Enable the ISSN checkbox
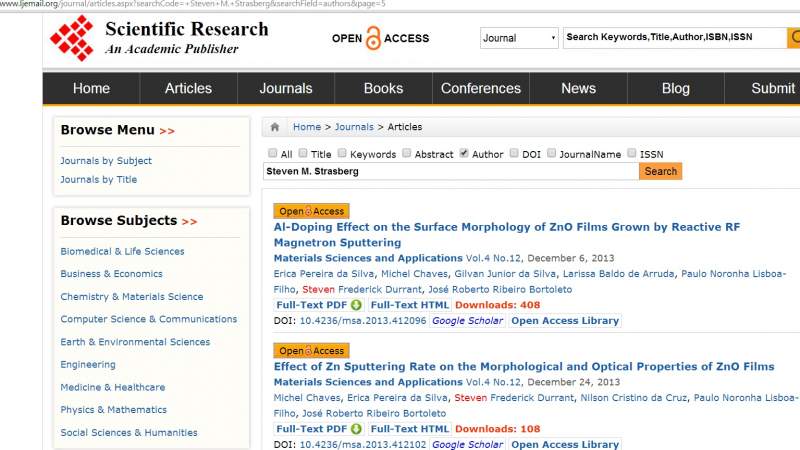Viewport: 800px width, 450px height. pyautogui.click(x=632, y=153)
